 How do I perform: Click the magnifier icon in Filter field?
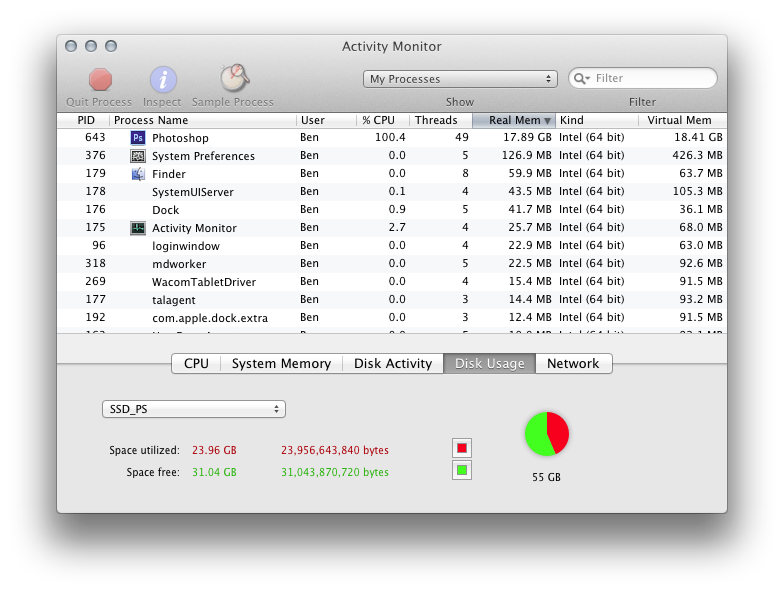(x=581, y=78)
